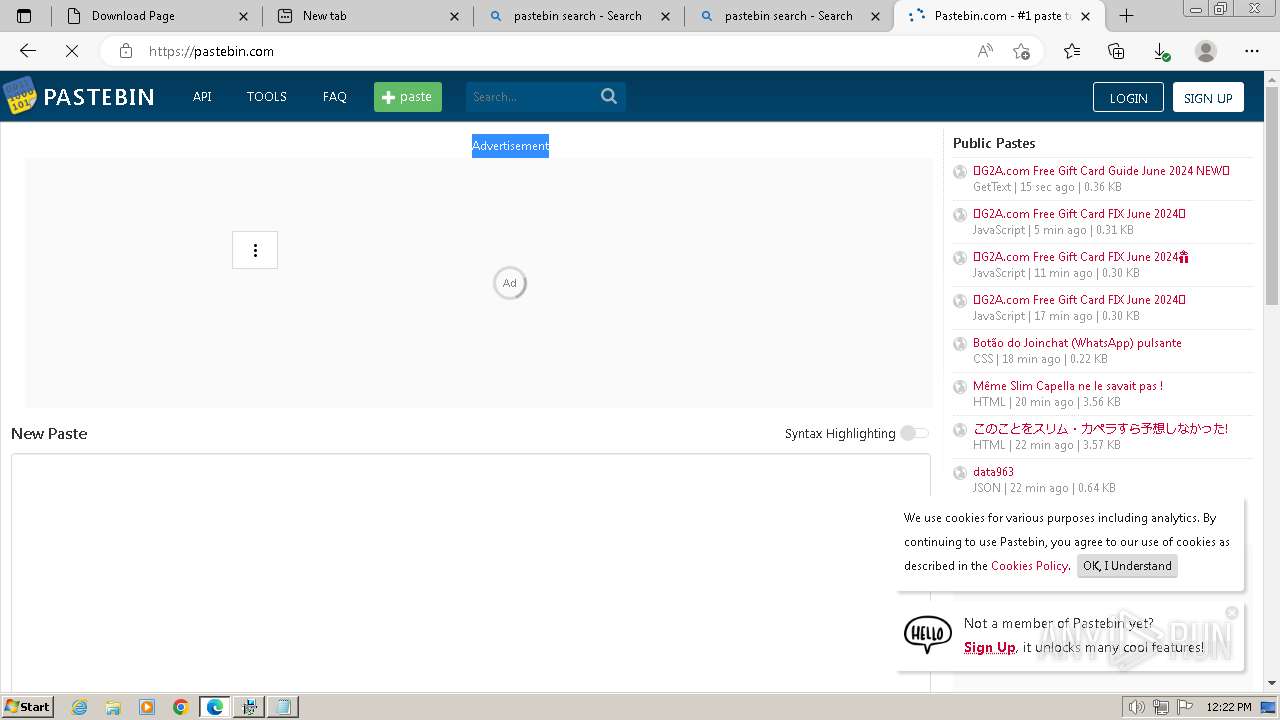The height and width of the screenshot is (720, 1280).
Task: Open the G2A paste from 17 min ago
Action: click(x=1079, y=300)
